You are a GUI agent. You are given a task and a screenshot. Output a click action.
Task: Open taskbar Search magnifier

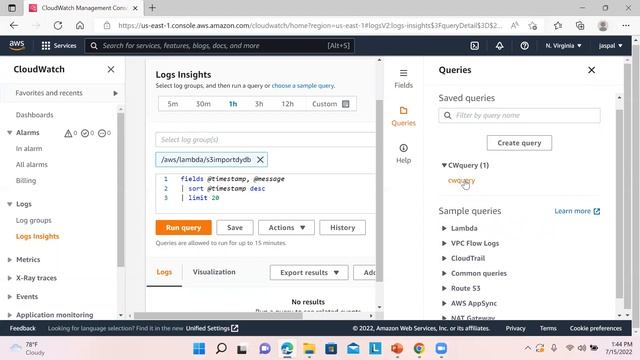[221, 349]
